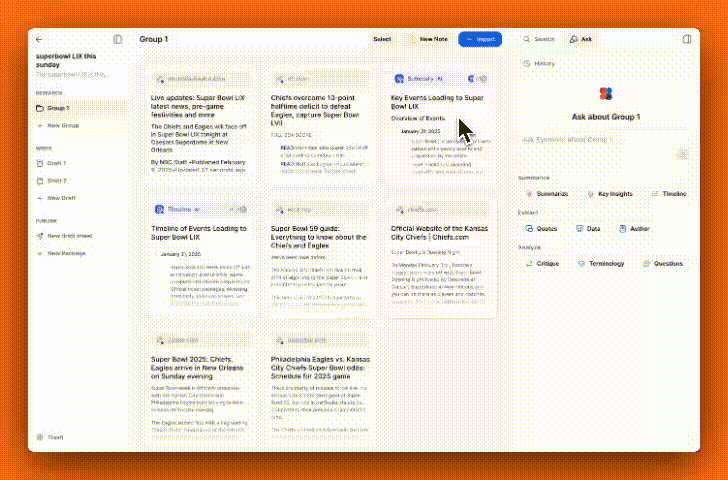Click Overview of Events text
Viewport: 728px width, 480px height.
click(x=418, y=118)
